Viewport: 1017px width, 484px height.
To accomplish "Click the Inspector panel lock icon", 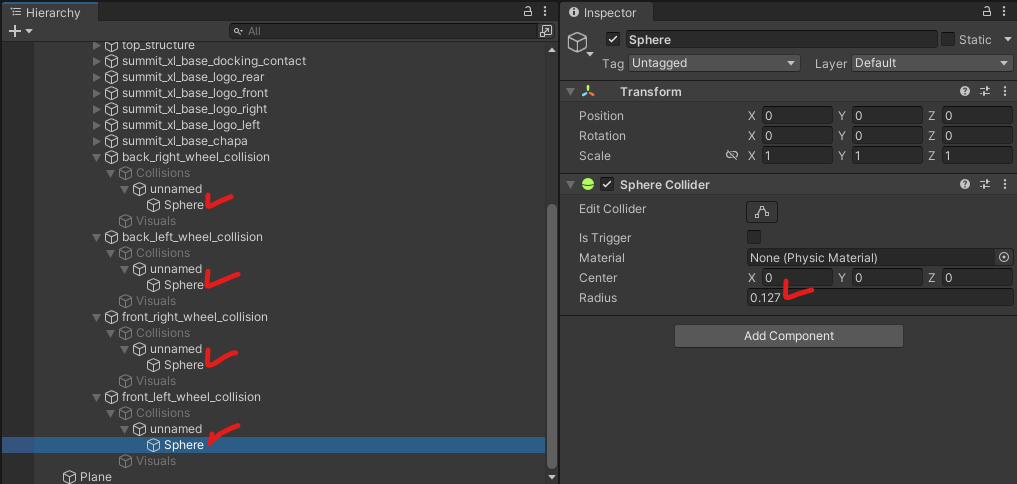I will pos(986,11).
